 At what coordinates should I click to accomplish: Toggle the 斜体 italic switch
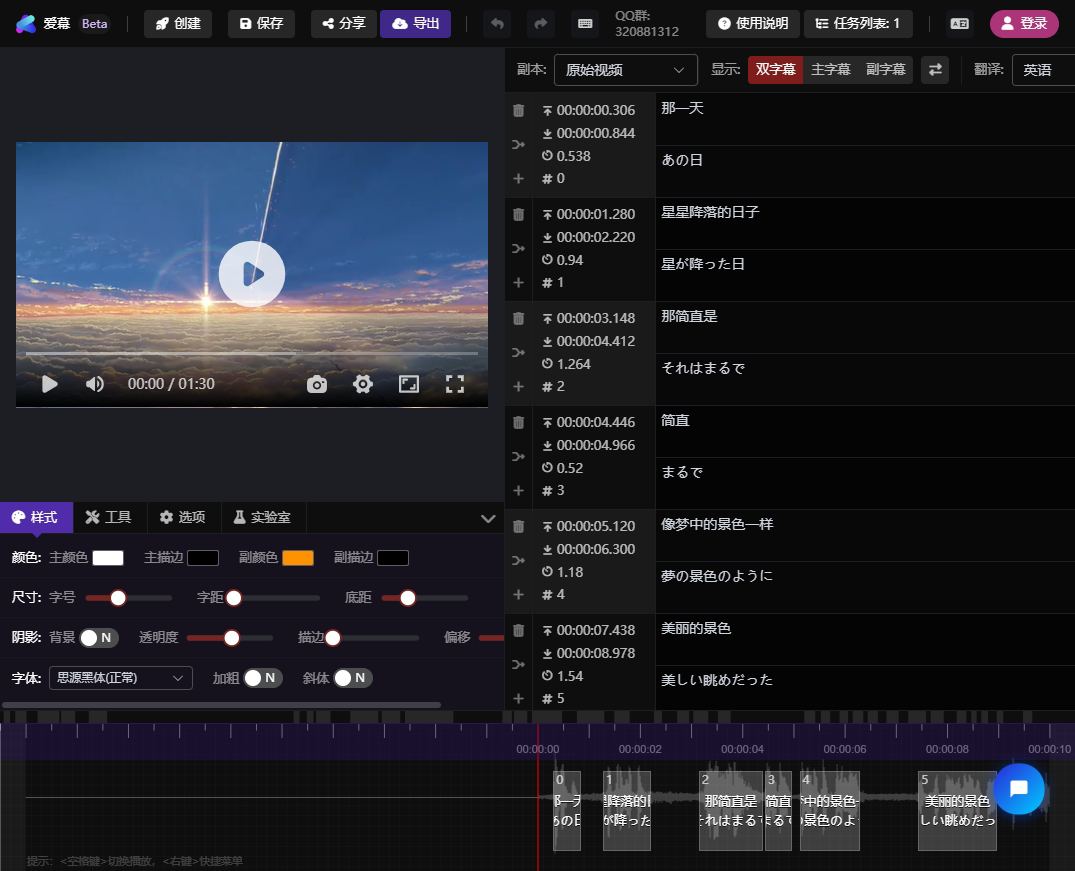click(352, 678)
